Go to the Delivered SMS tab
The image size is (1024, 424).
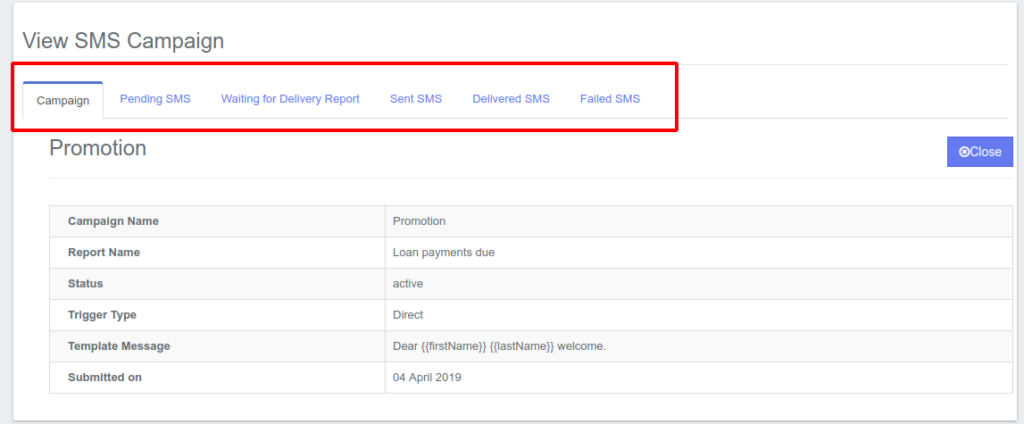[x=511, y=99]
